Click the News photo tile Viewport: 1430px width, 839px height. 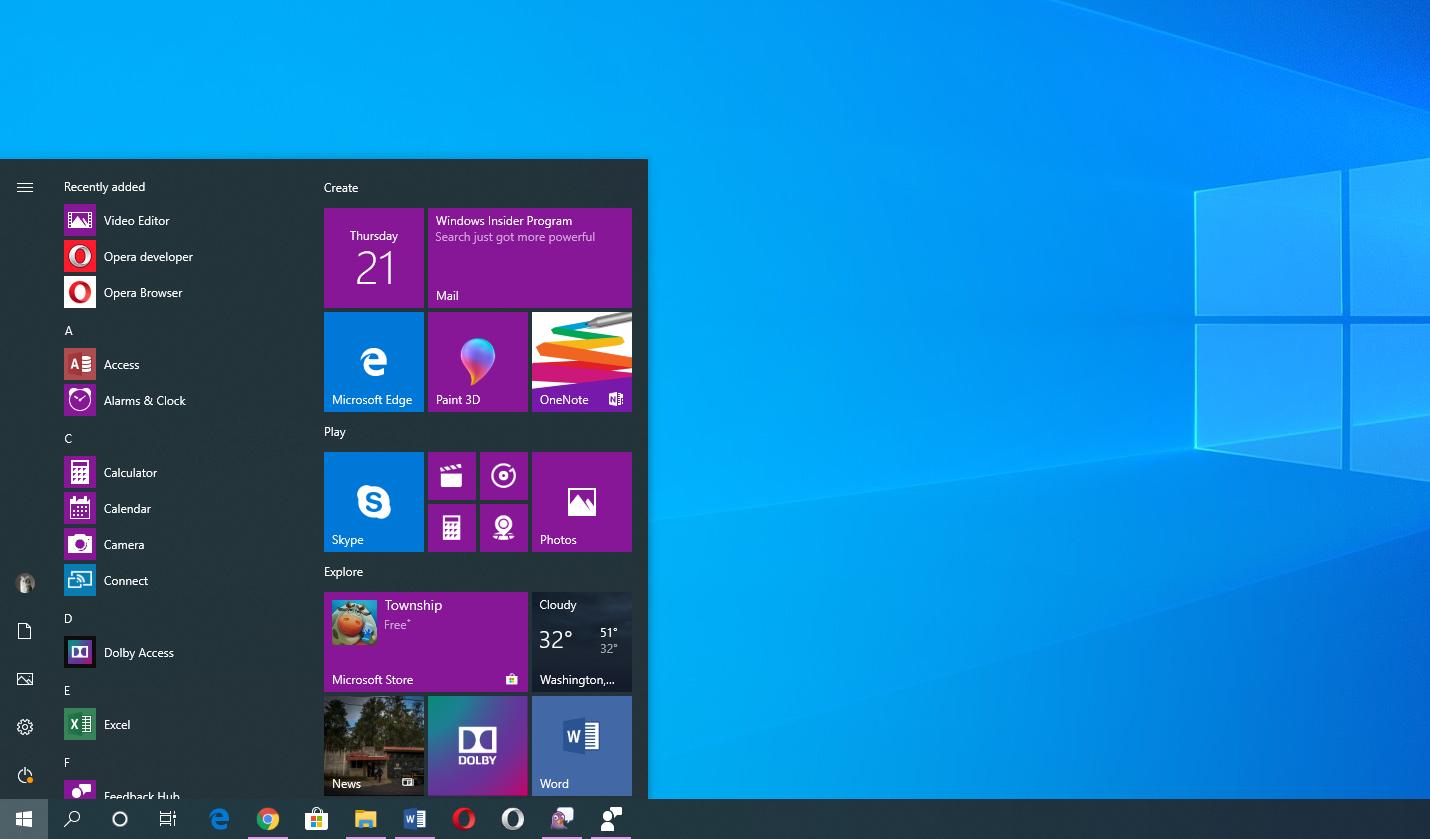pyautogui.click(x=373, y=745)
